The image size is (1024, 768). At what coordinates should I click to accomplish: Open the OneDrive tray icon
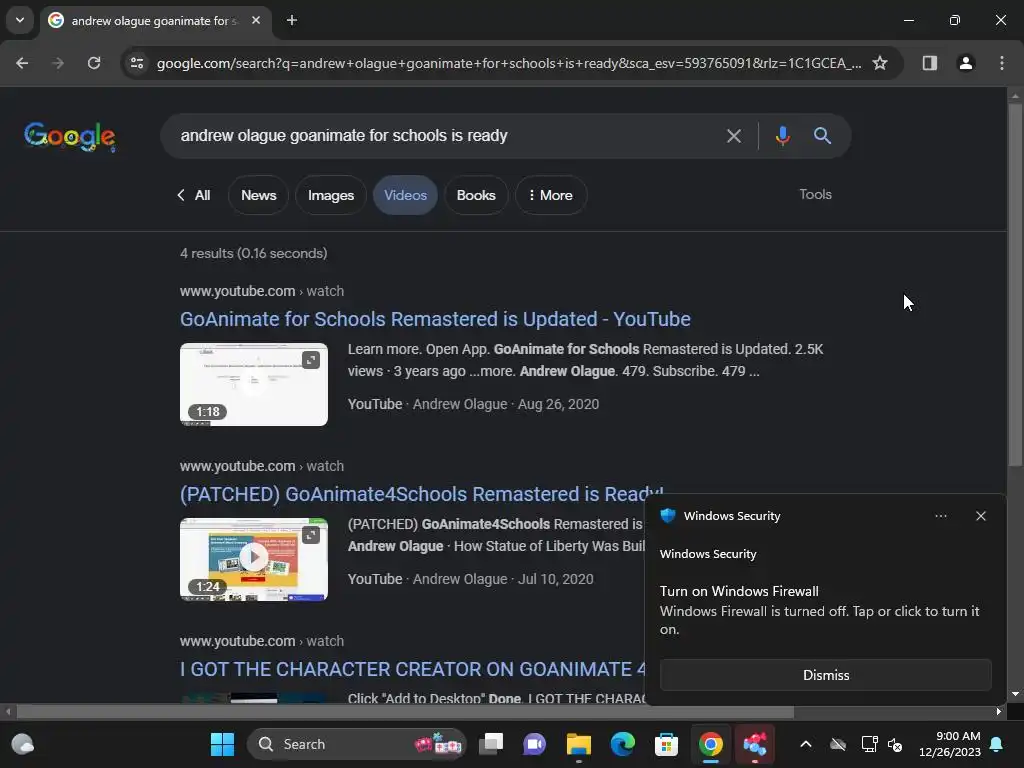pyautogui.click(x=838, y=744)
